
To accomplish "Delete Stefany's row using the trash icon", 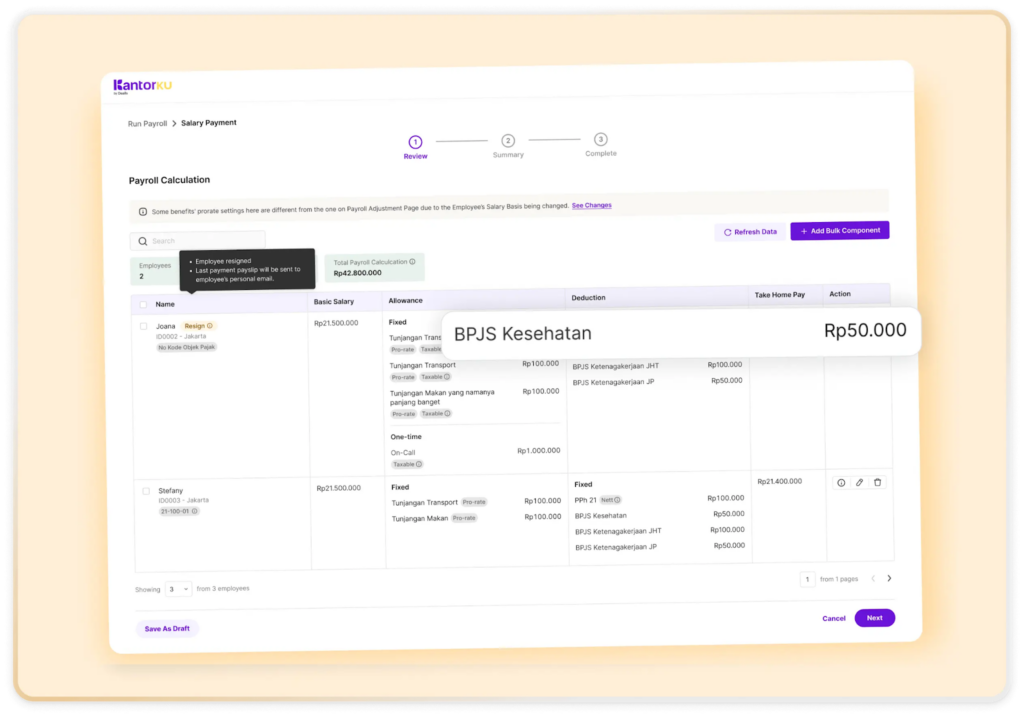I will click(x=878, y=483).
